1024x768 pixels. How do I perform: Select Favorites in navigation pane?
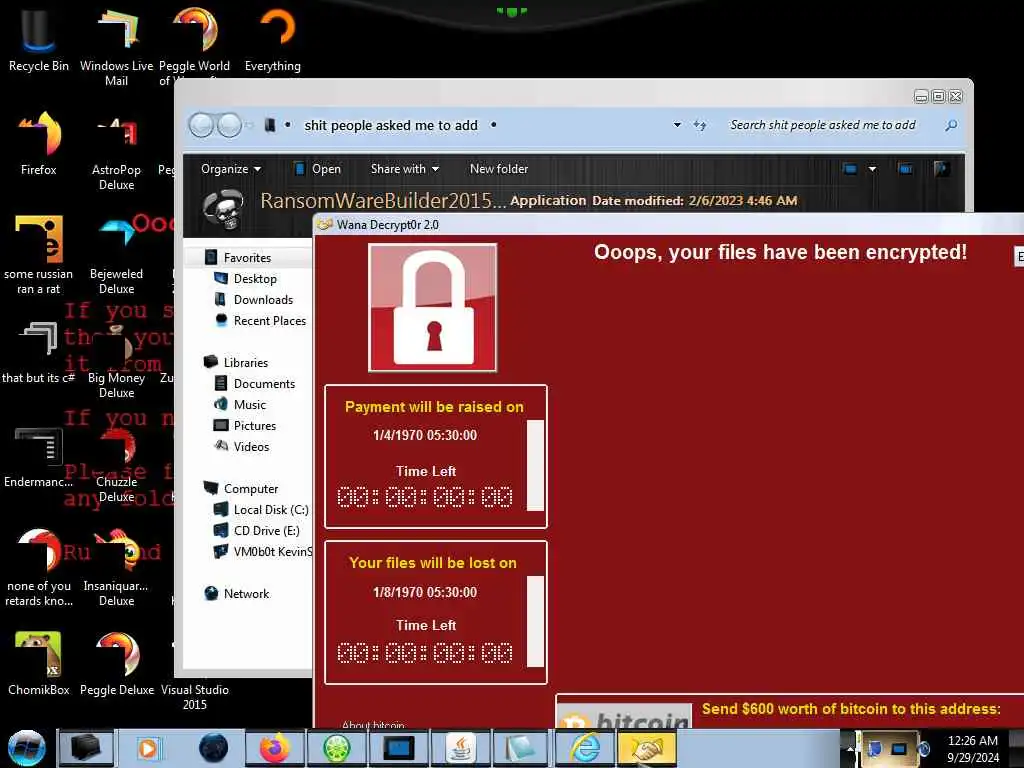point(247,258)
